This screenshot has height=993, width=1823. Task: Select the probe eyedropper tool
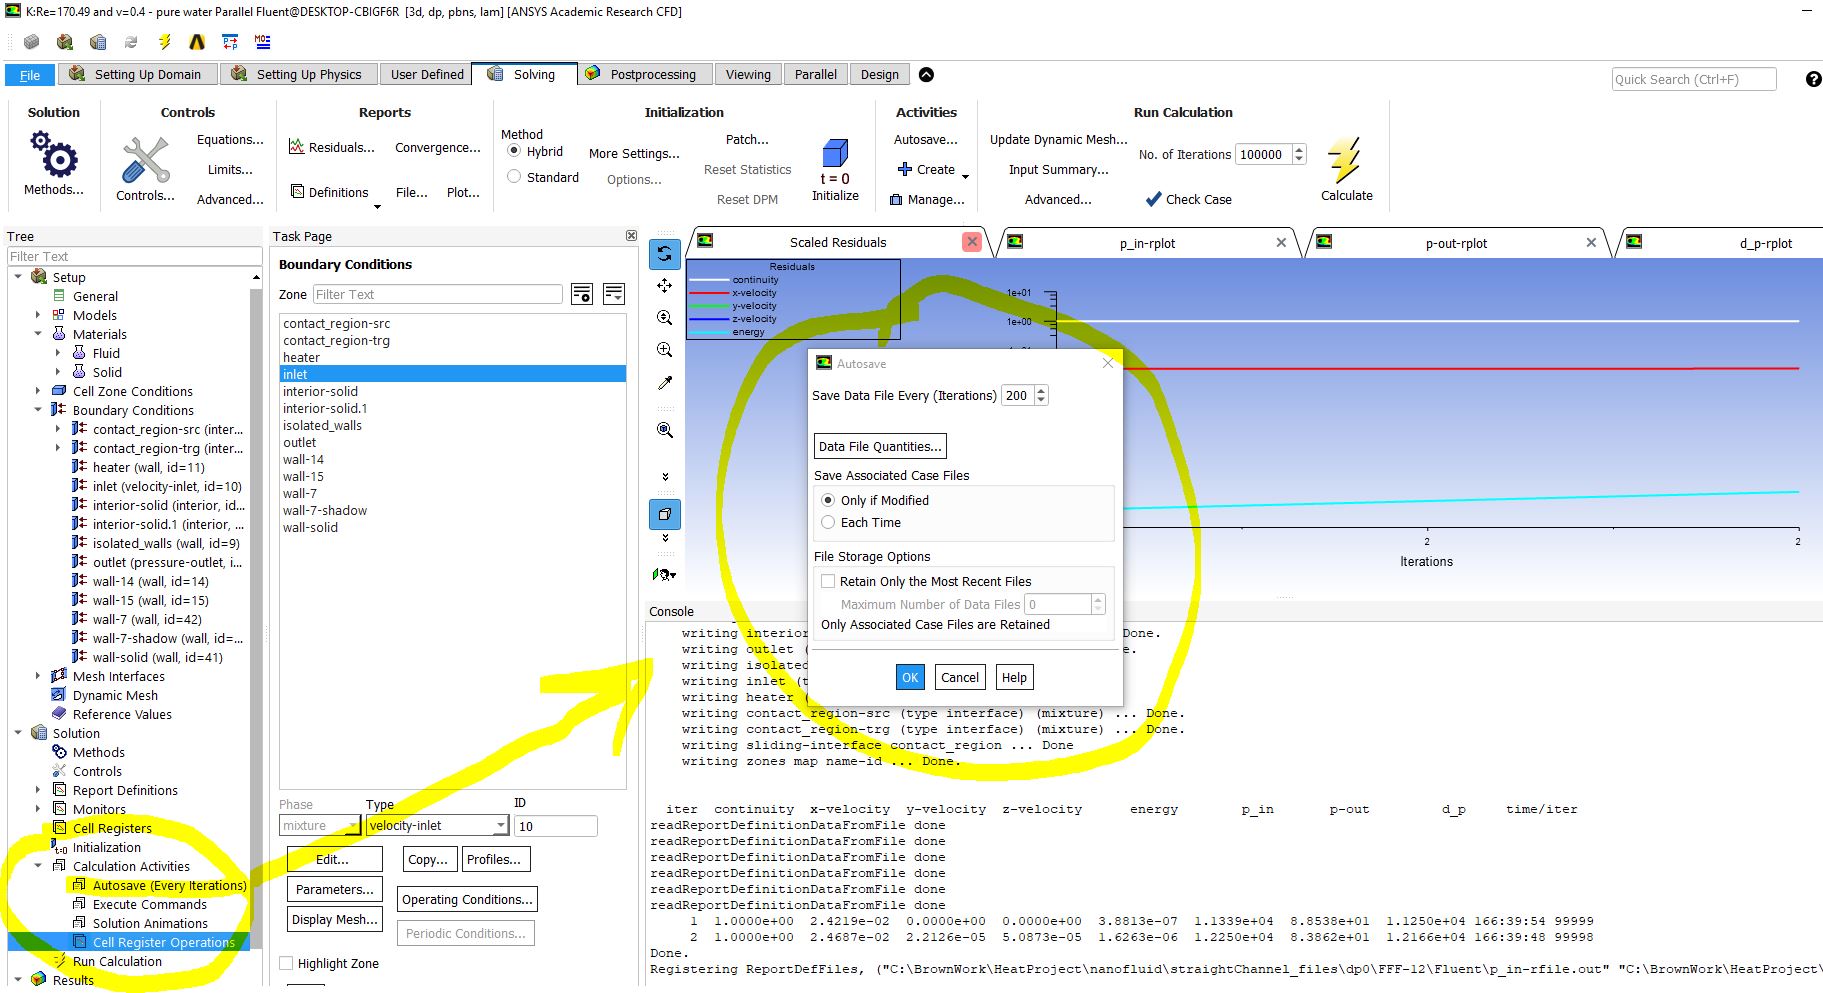pos(665,383)
